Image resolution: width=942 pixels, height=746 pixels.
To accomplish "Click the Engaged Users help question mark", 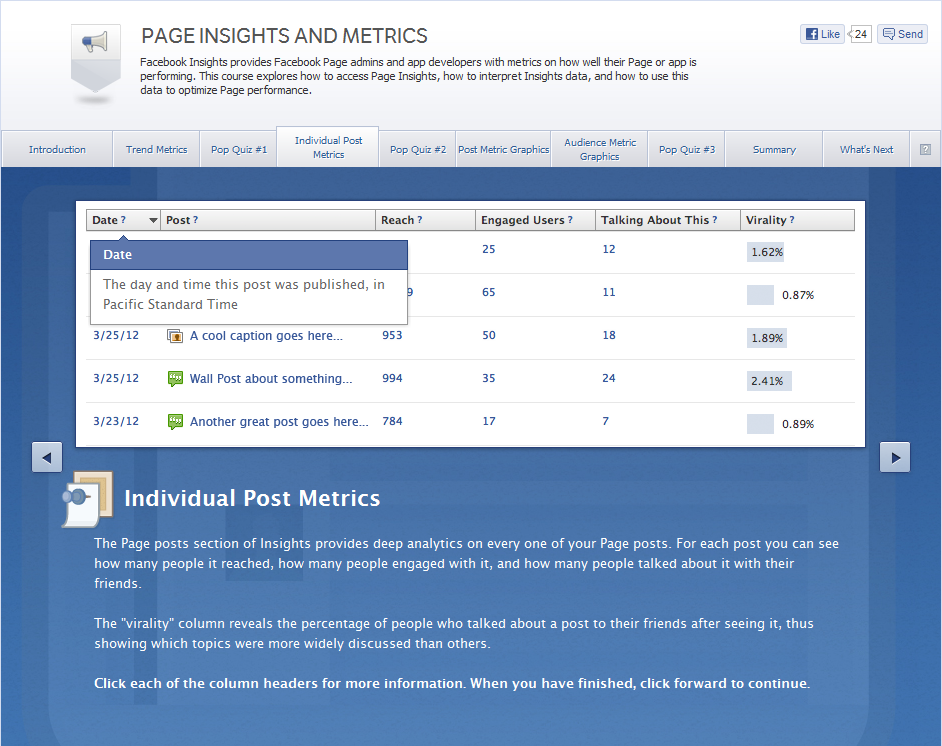I will coord(570,220).
